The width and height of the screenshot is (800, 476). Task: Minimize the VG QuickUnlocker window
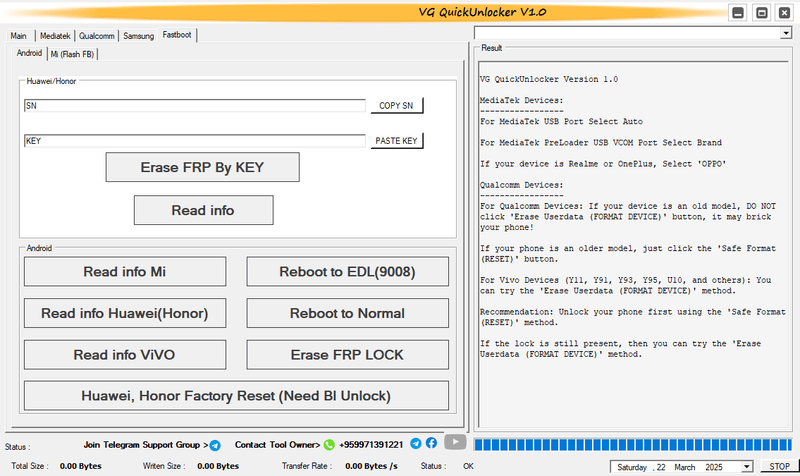[738, 13]
